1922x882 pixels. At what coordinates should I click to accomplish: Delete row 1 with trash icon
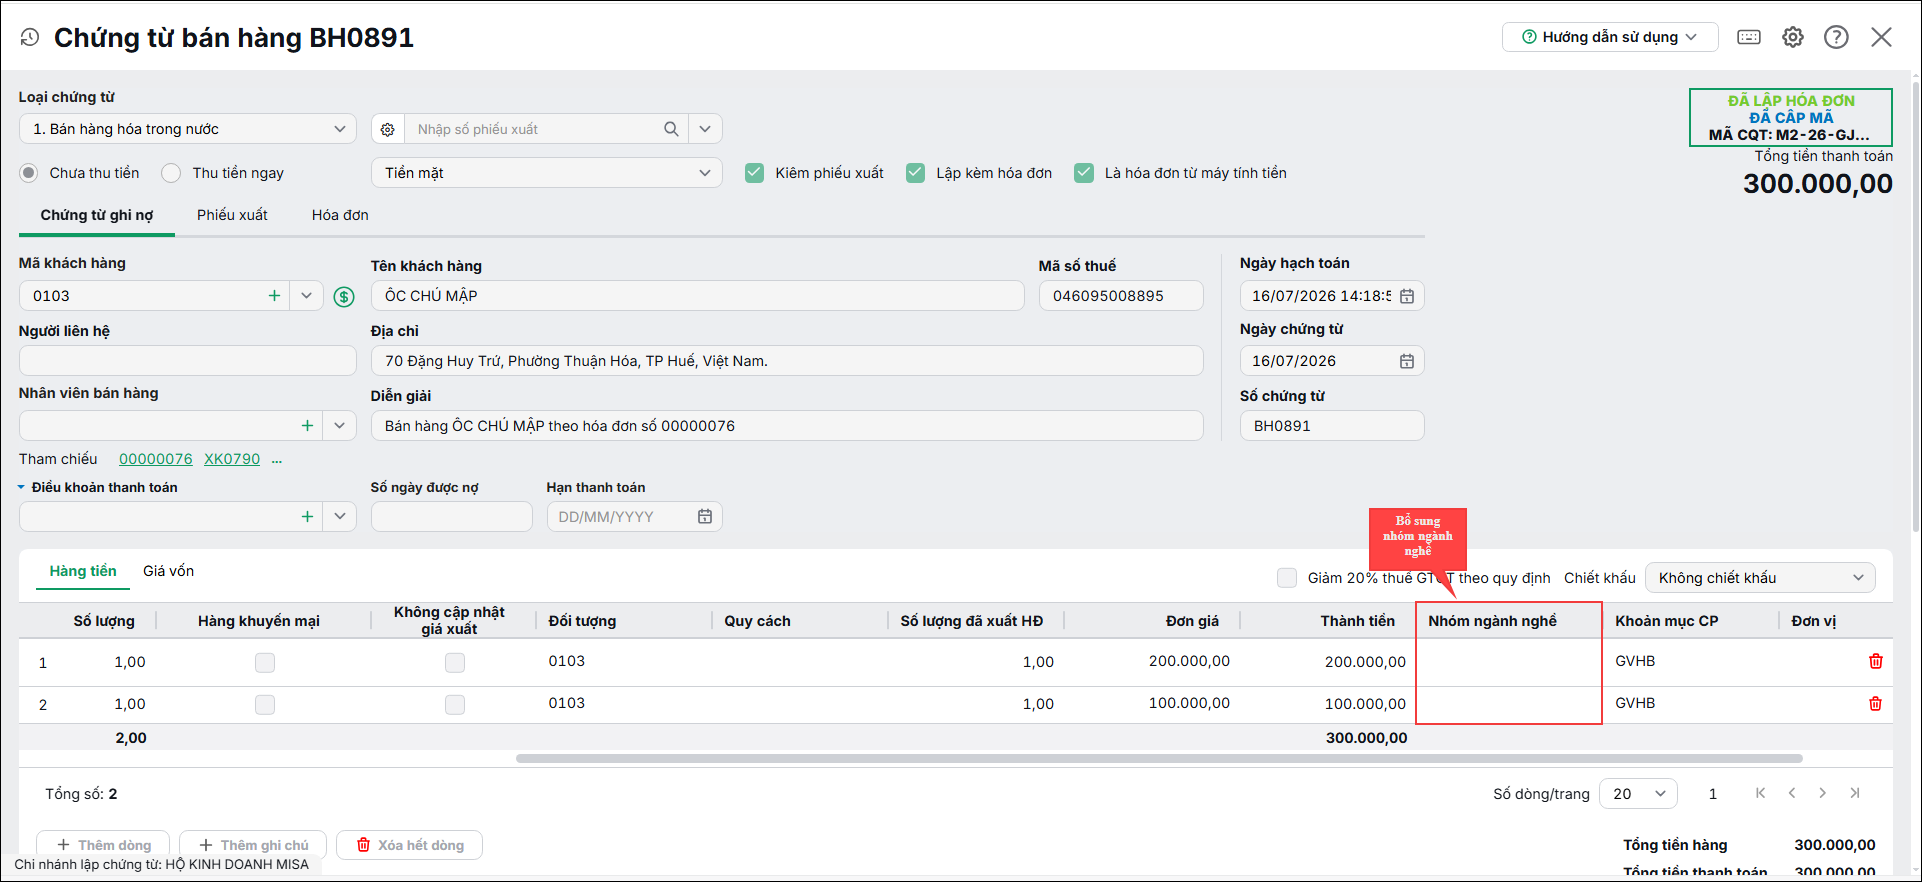[1876, 661]
